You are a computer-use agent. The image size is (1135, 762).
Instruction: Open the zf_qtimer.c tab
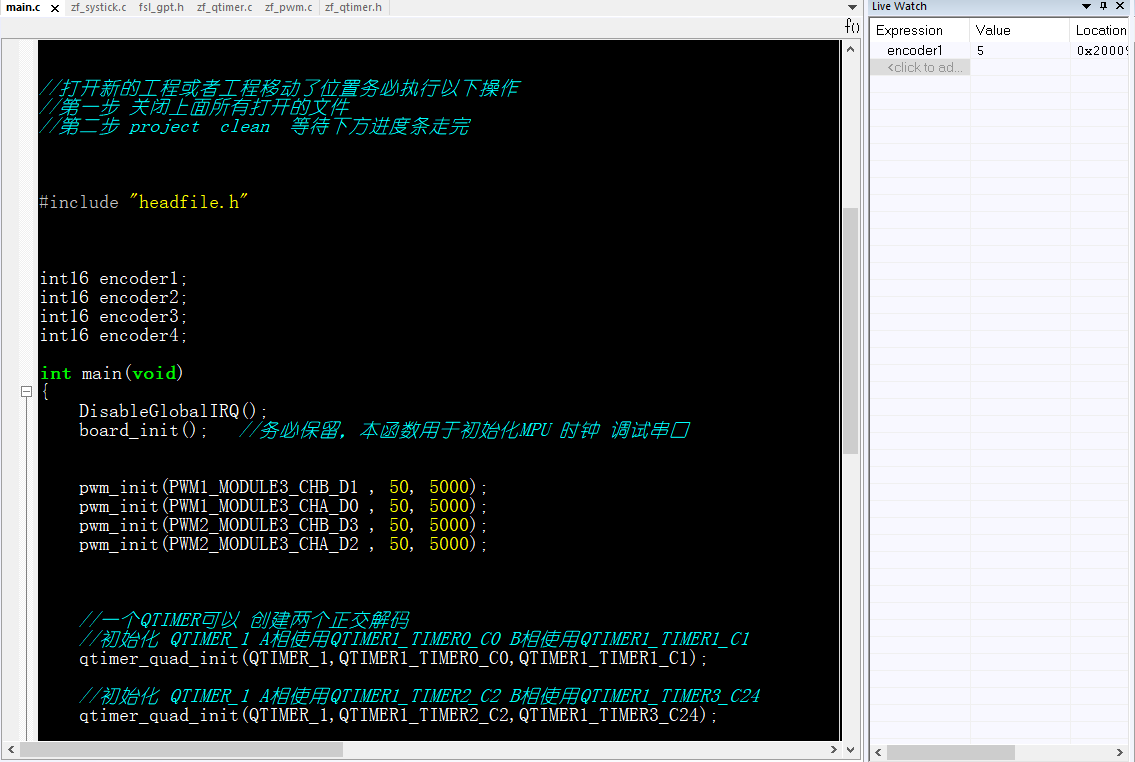pyautogui.click(x=224, y=7)
